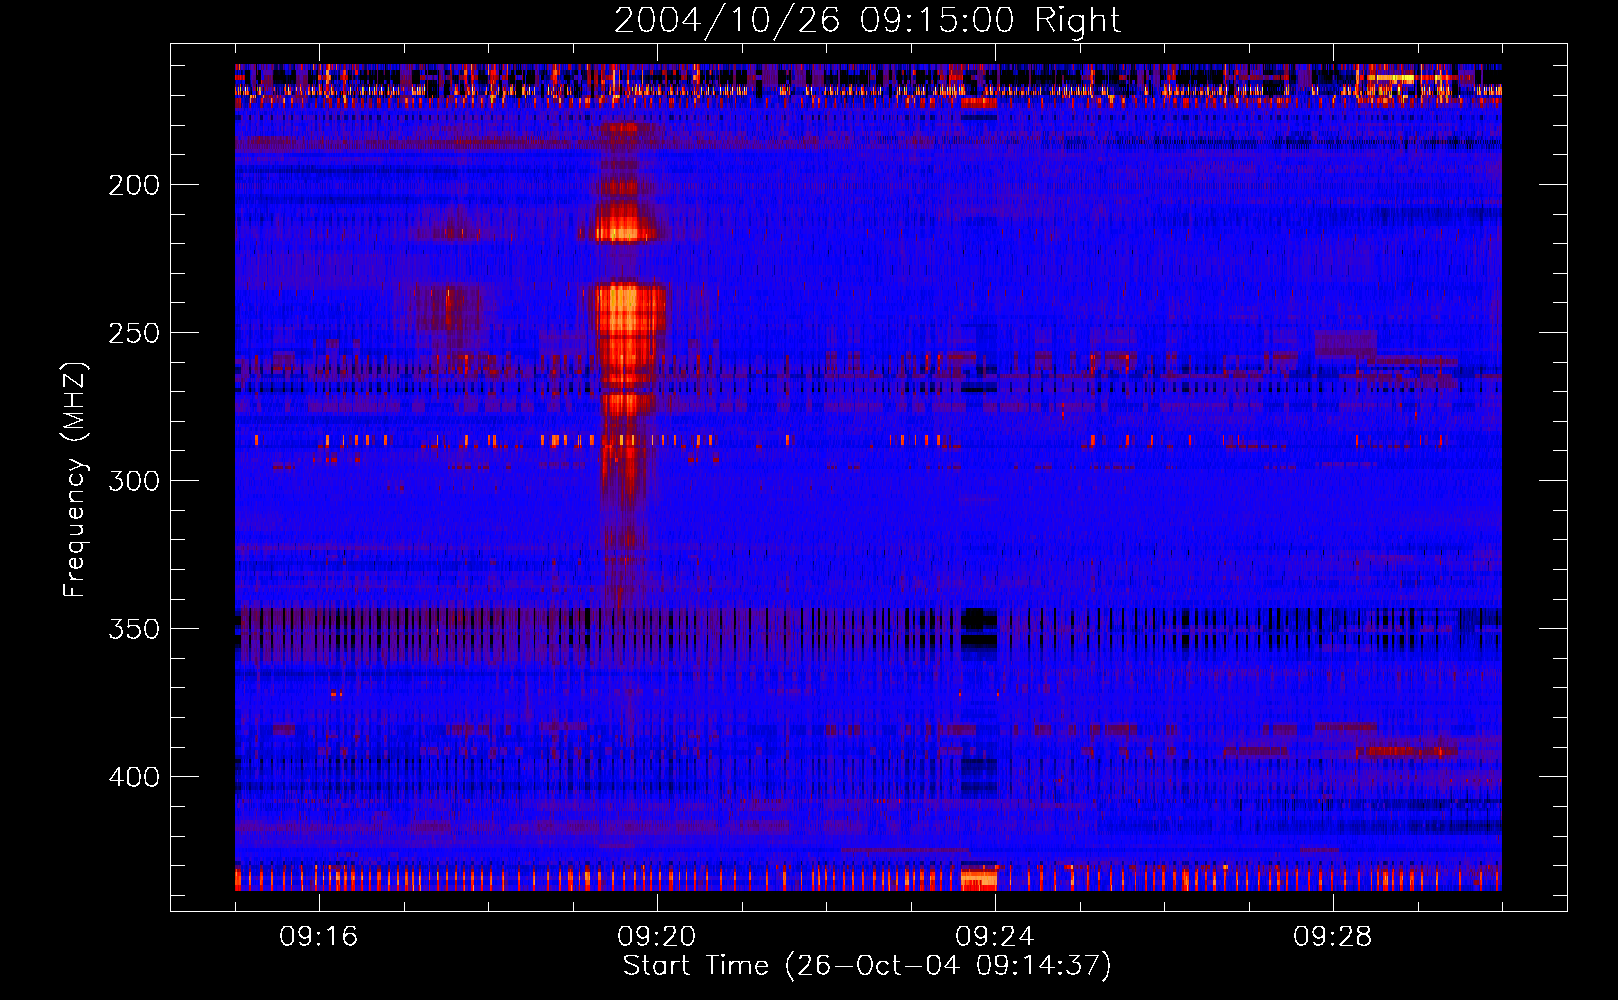The image size is (1618, 1000).
Task: Click the "Frequency (MHZ)" axis label
Action: (75, 479)
